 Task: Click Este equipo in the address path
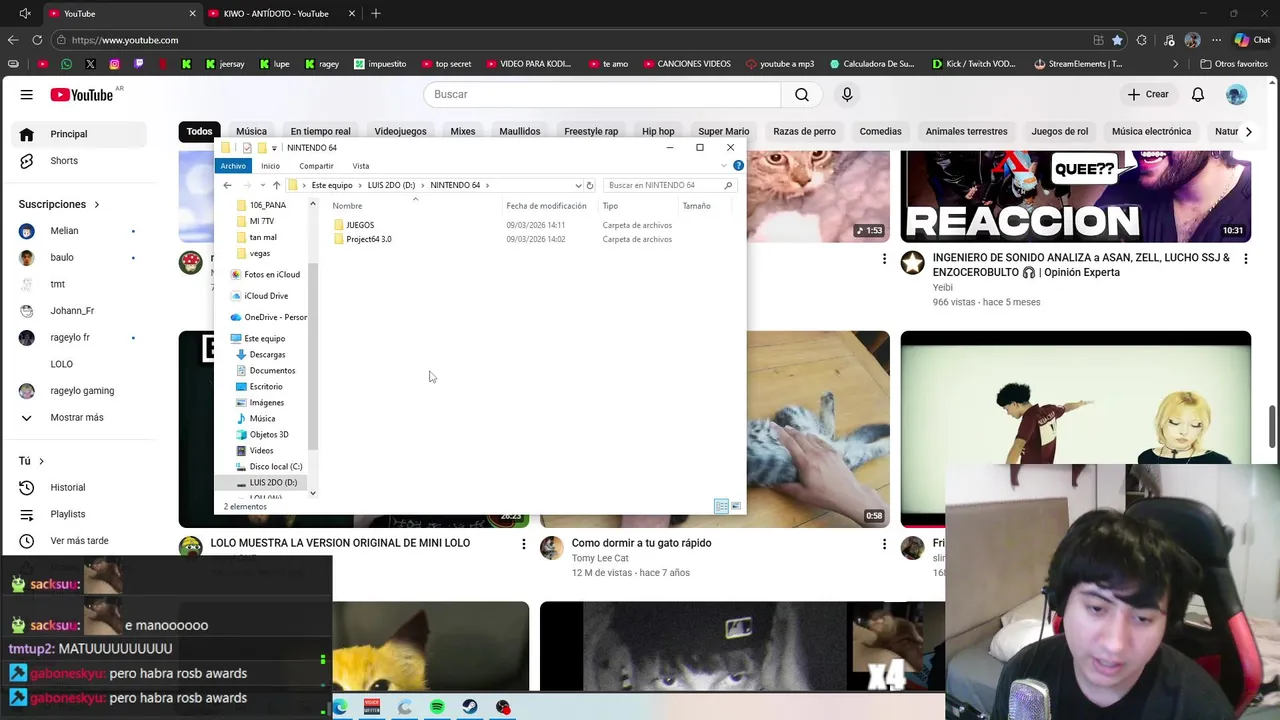click(332, 185)
